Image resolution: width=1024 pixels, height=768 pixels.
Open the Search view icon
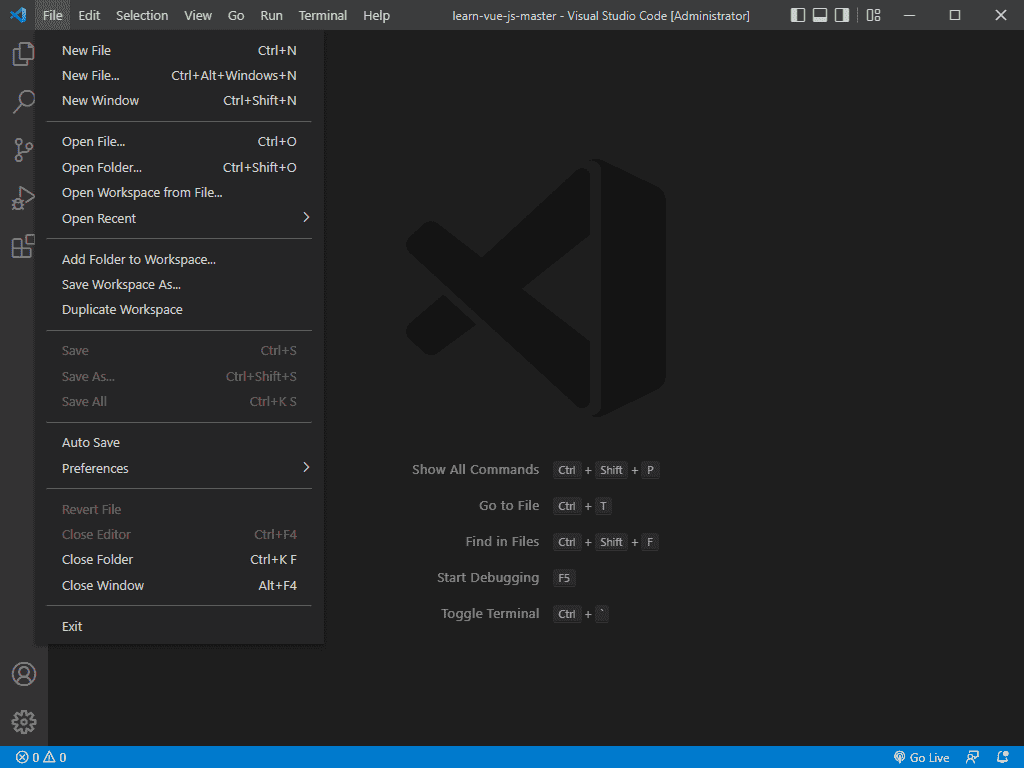pos(24,102)
